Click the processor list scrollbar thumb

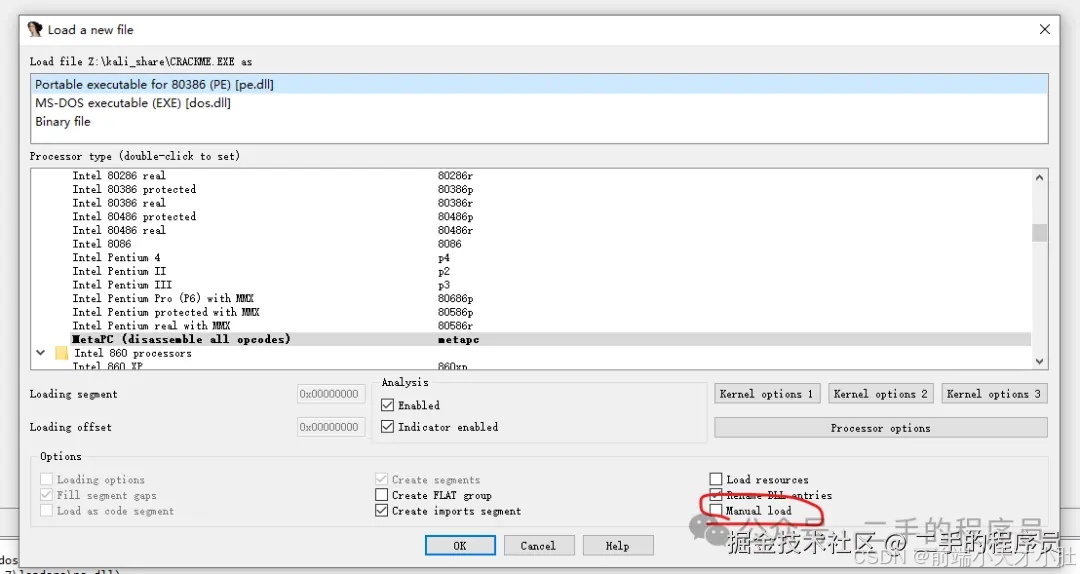(x=1039, y=233)
